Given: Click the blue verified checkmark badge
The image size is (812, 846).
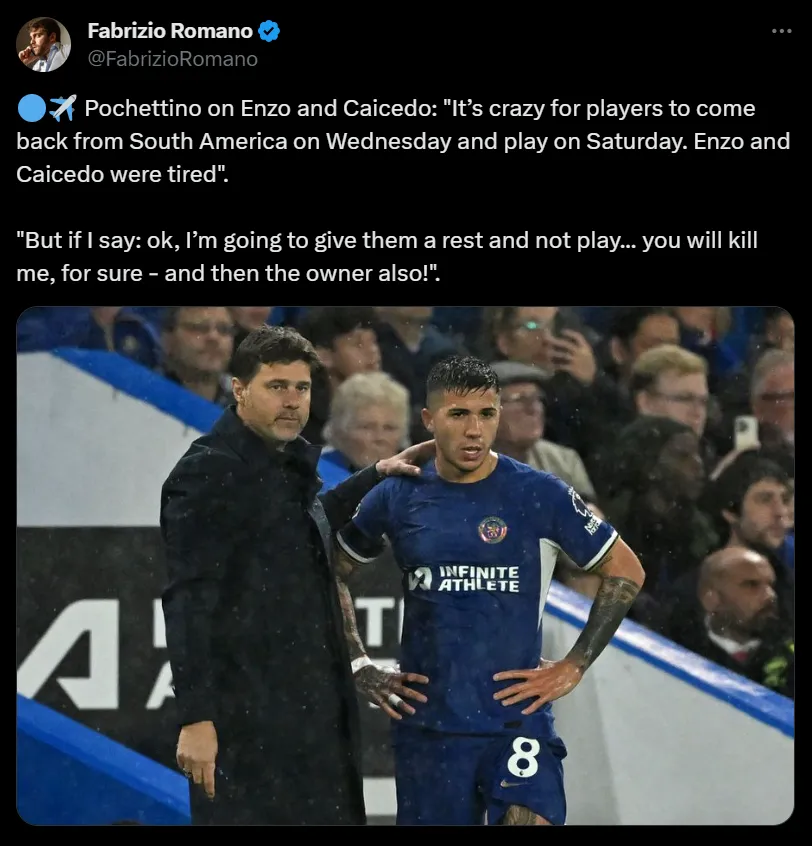Looking at the screenshot, I should [269, 31].
